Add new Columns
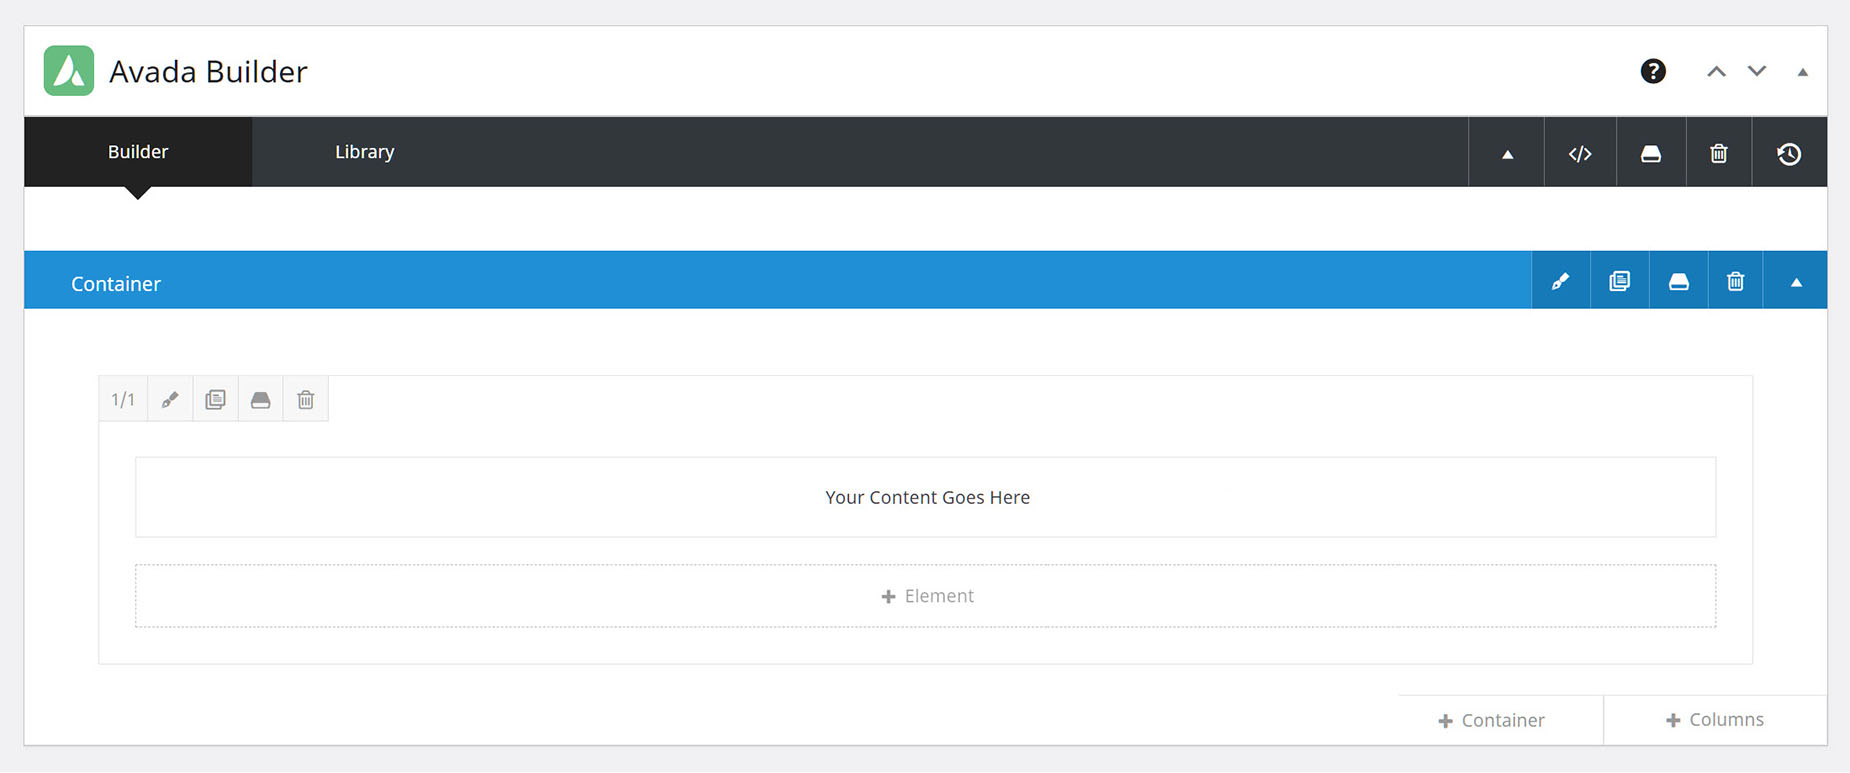Screen dimensions: 1850x773 coord(1715,720)
